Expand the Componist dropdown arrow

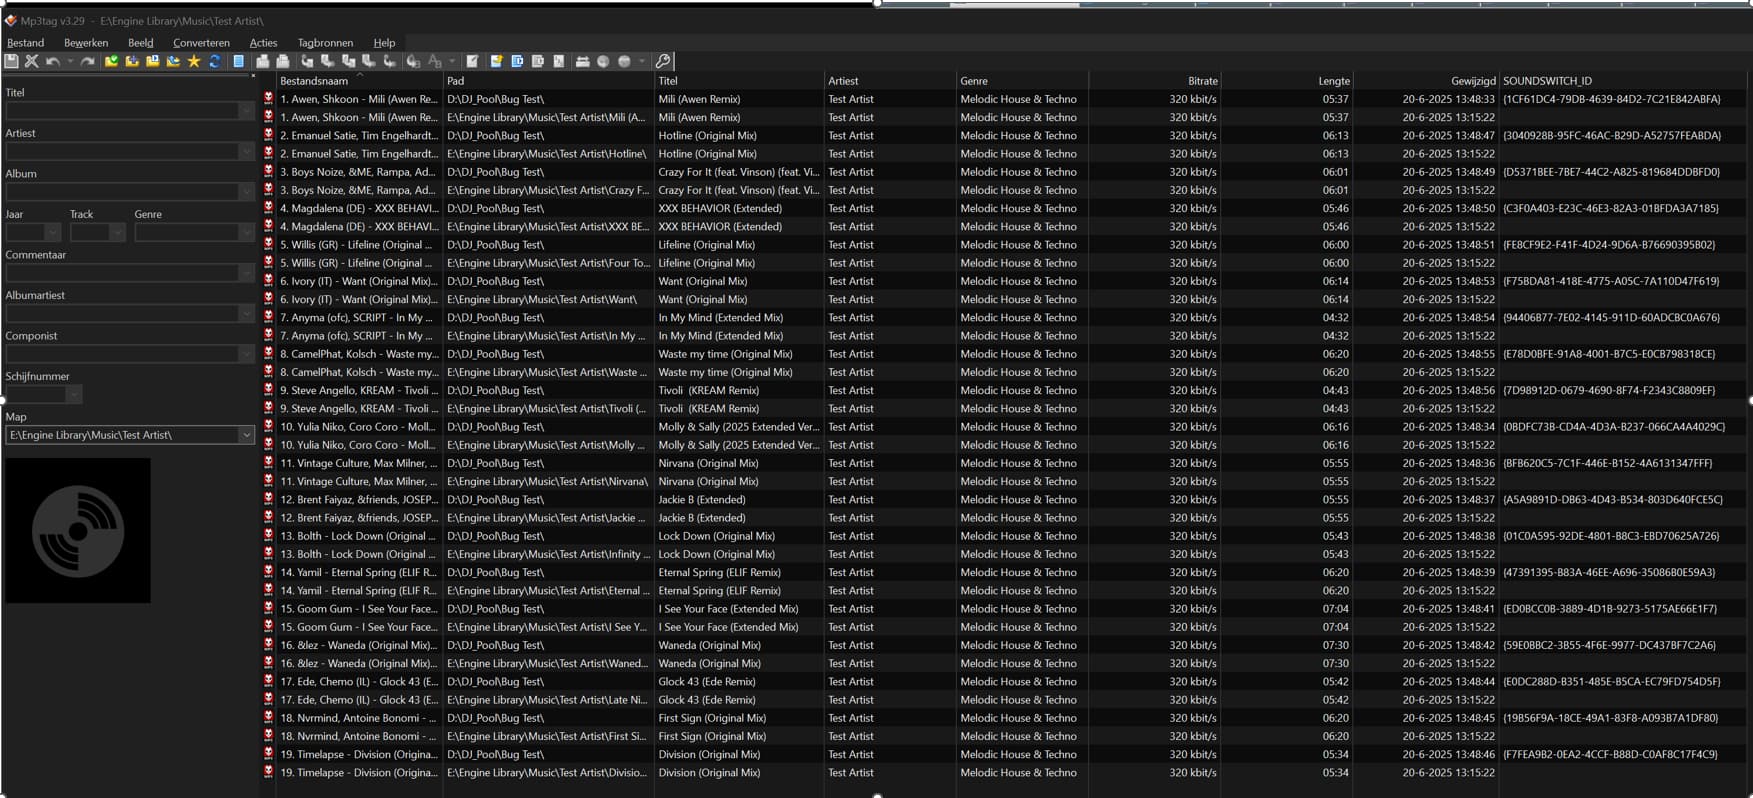point(246,354)
